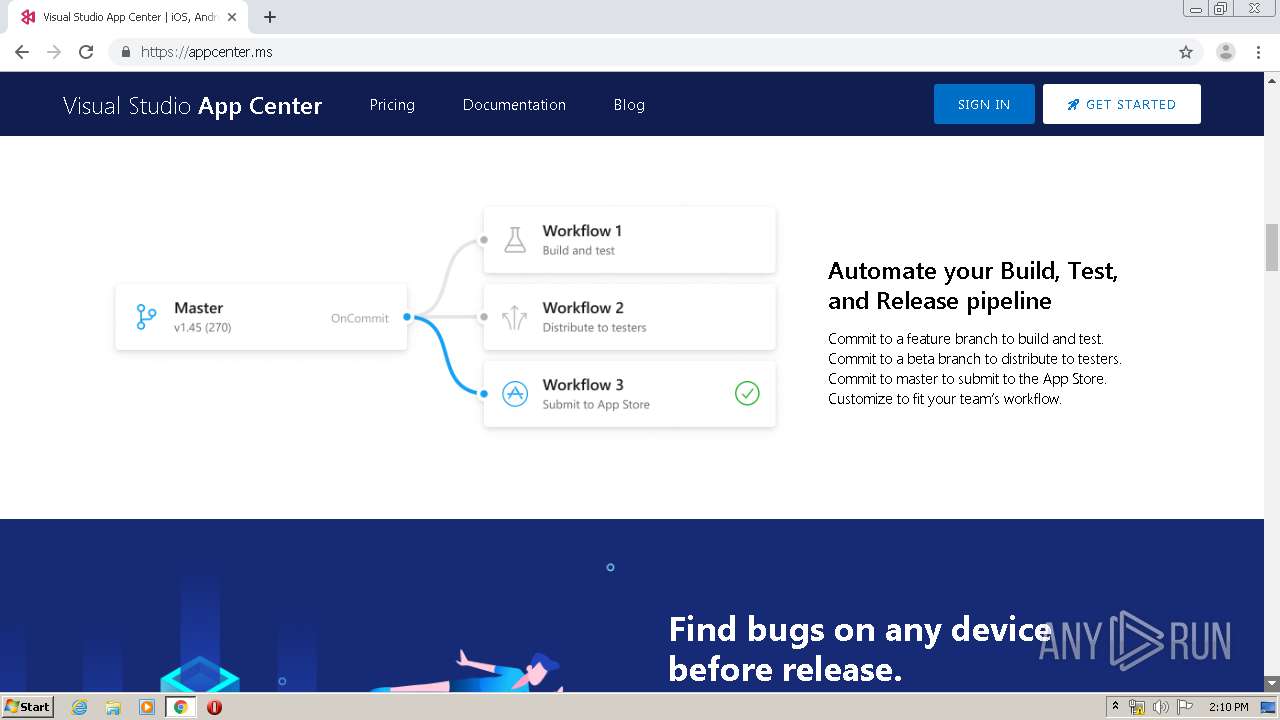Screen dimensions: 1280x720
Task: Go to the Blog page
Action: tap(629, 105)
